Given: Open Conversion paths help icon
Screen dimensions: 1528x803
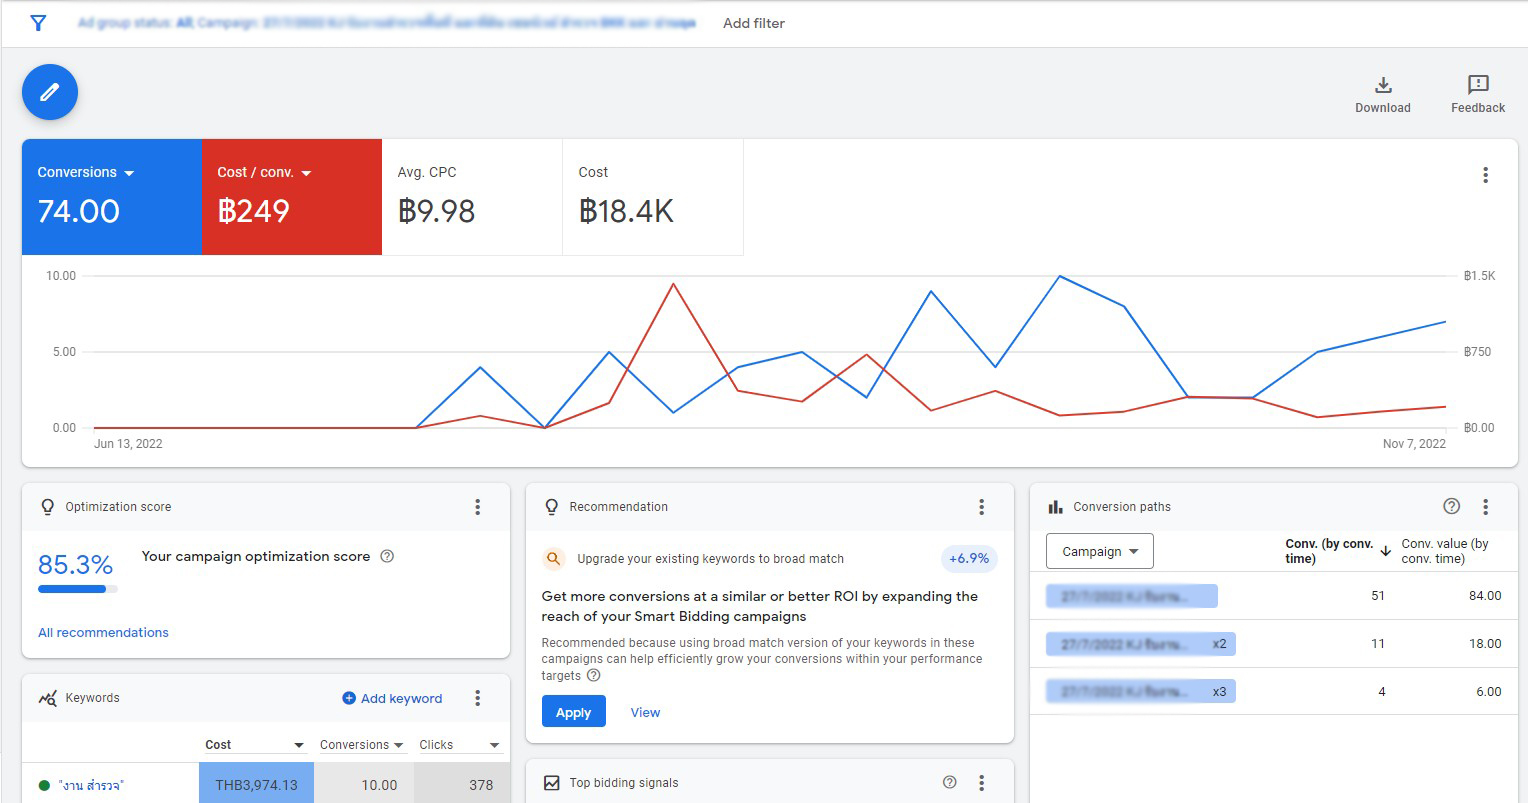Looking at the screenshot, I should [x=1451, y=506].
